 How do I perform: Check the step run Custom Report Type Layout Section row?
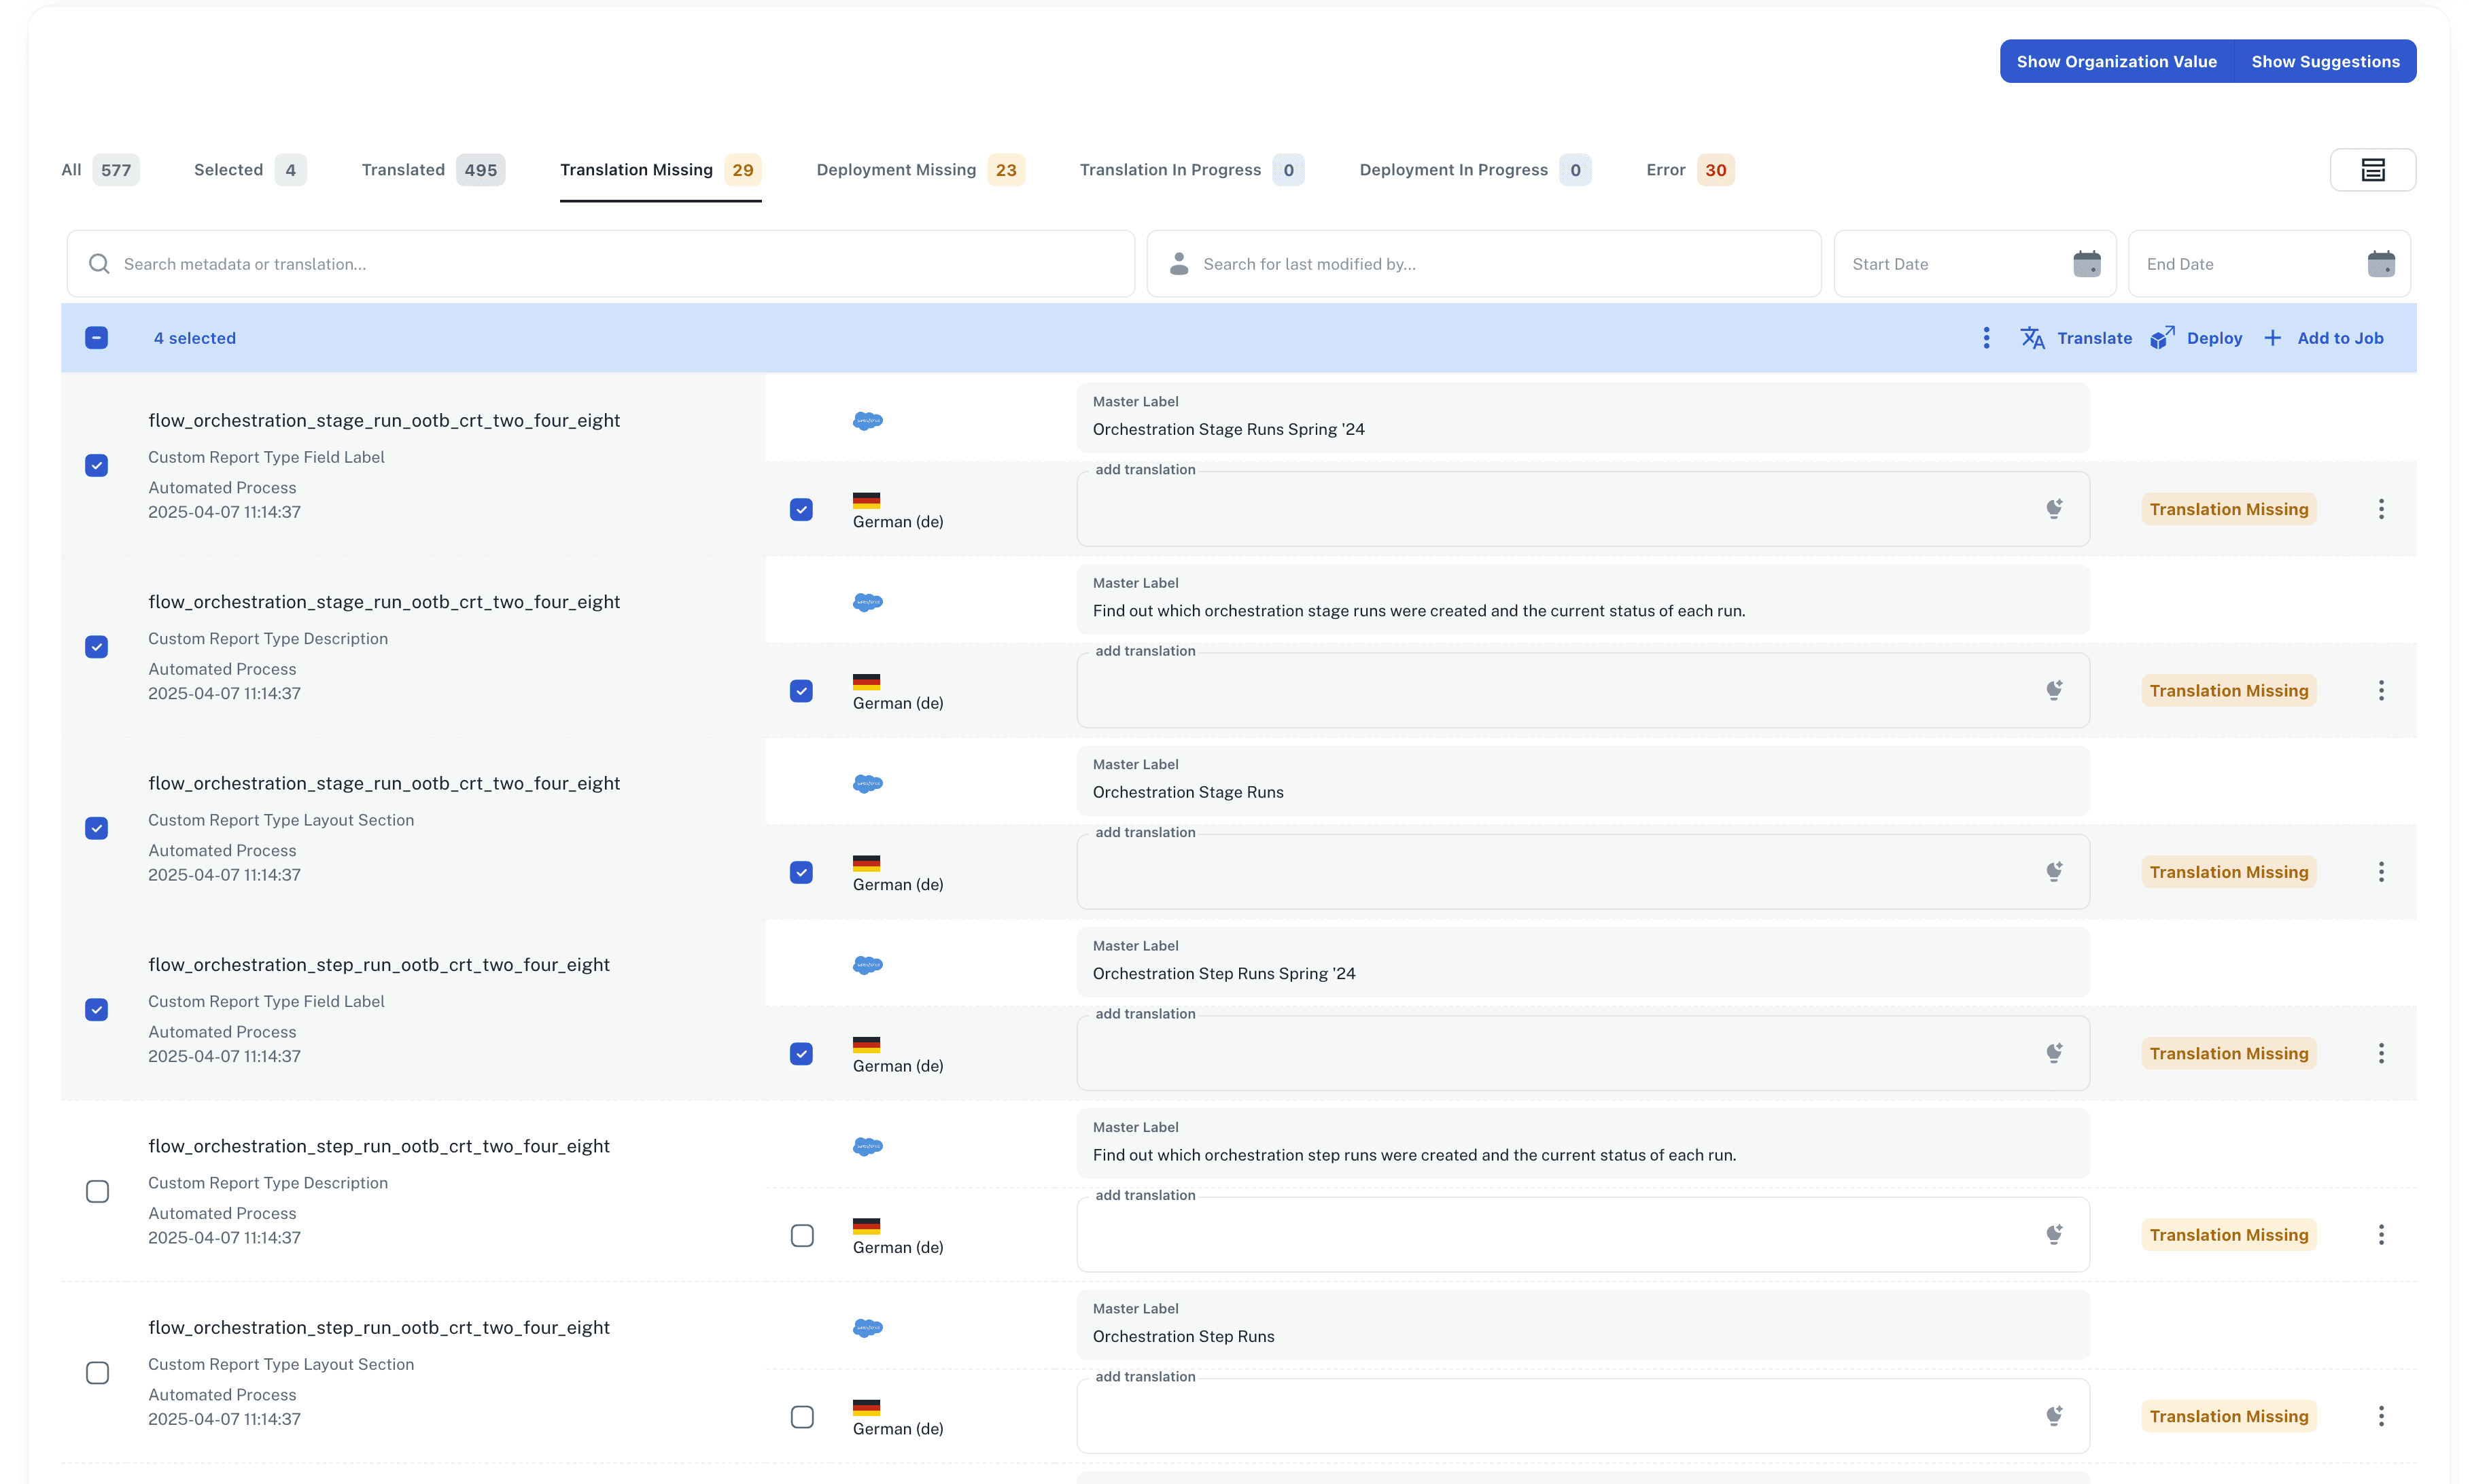tap(97, 1373)
